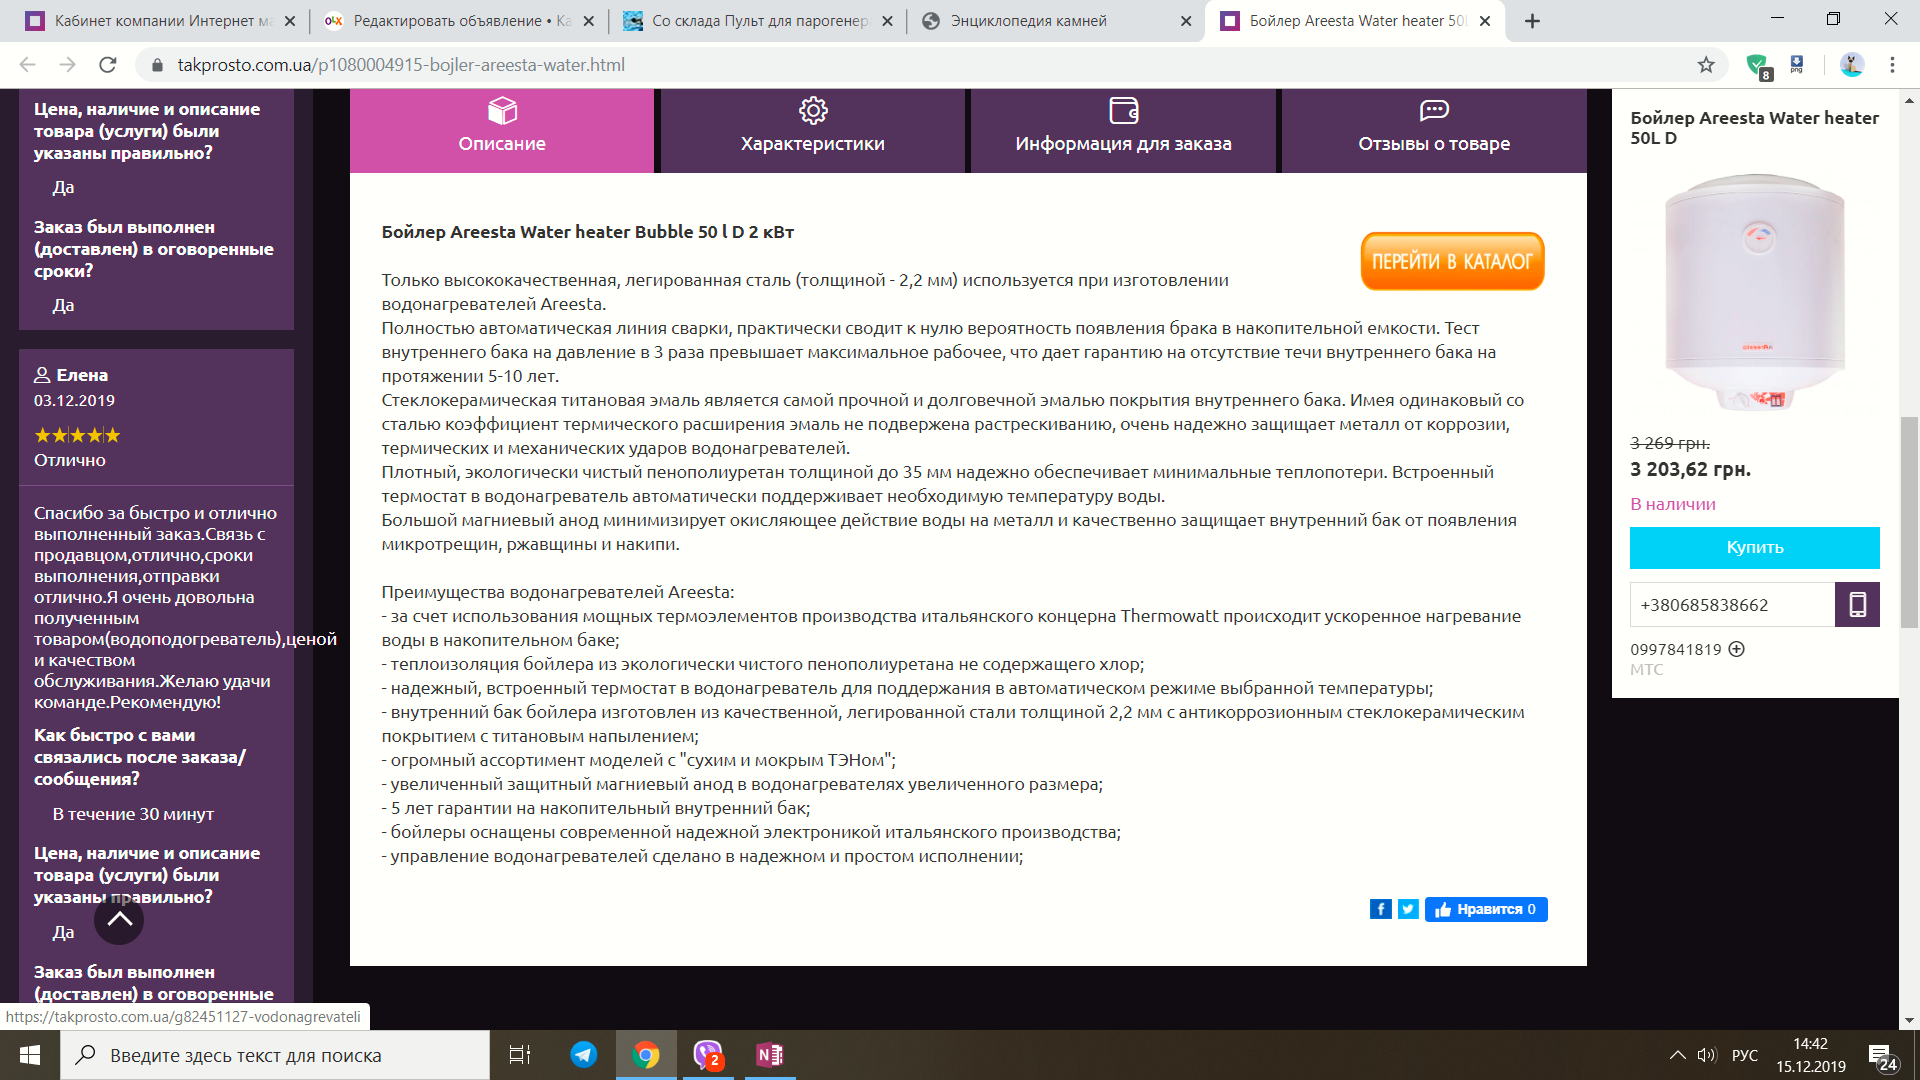Open Telegram from taskbar
Screen dimensions: 1920x1080
(584, 1055)
